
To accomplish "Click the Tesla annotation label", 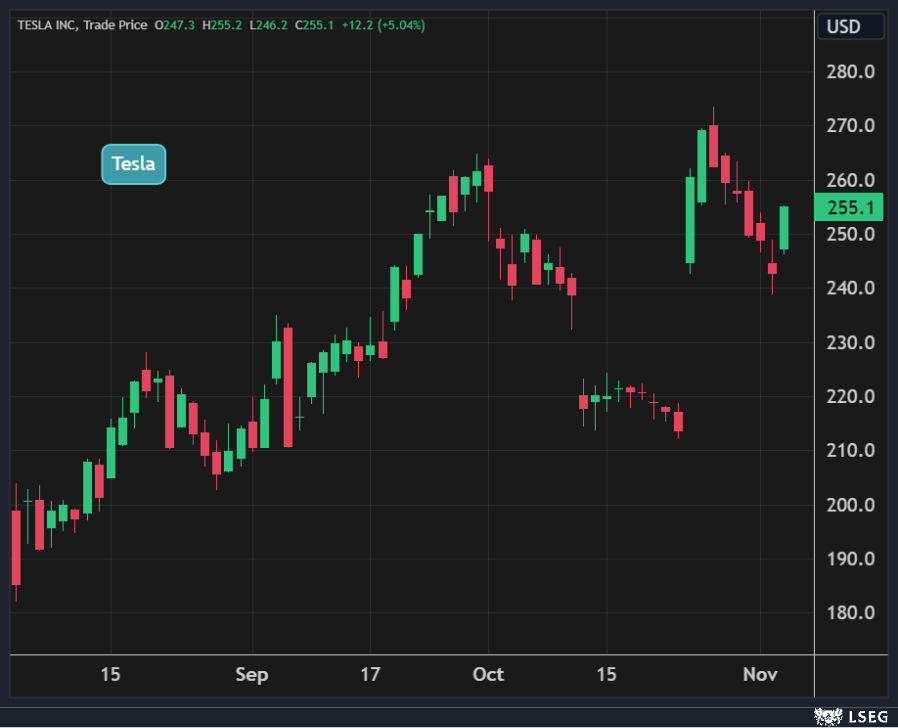I will (x=133, y=164).
